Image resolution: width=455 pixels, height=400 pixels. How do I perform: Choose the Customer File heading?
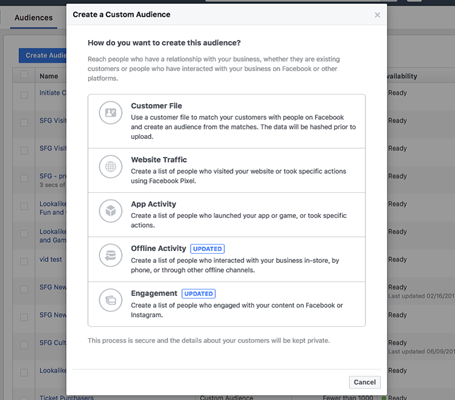(156, 106)
